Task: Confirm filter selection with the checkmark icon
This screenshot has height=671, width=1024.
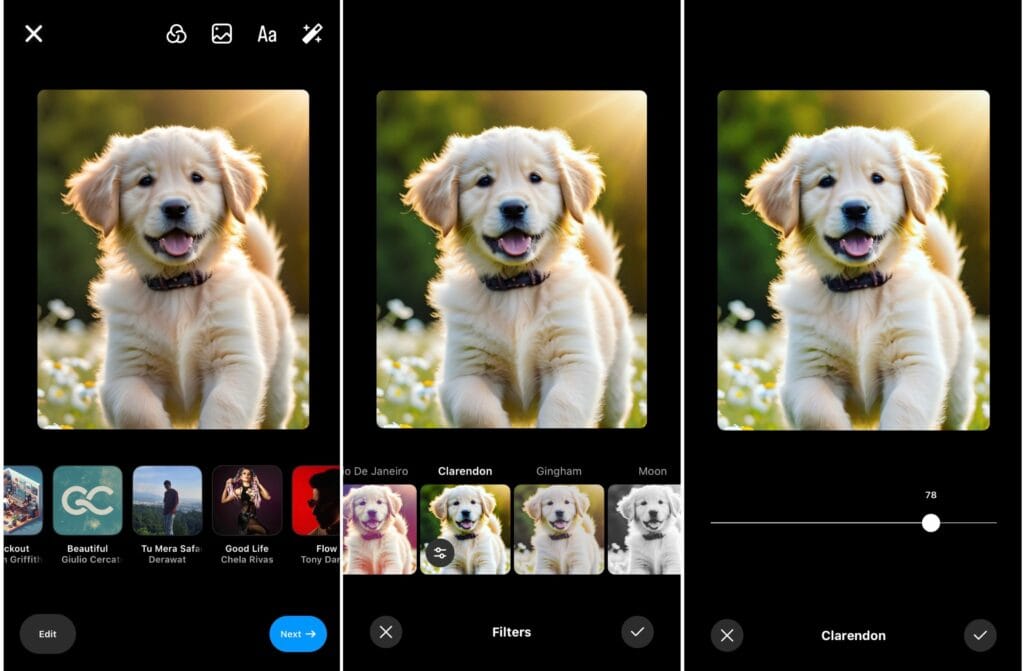Action: [637, 632]
